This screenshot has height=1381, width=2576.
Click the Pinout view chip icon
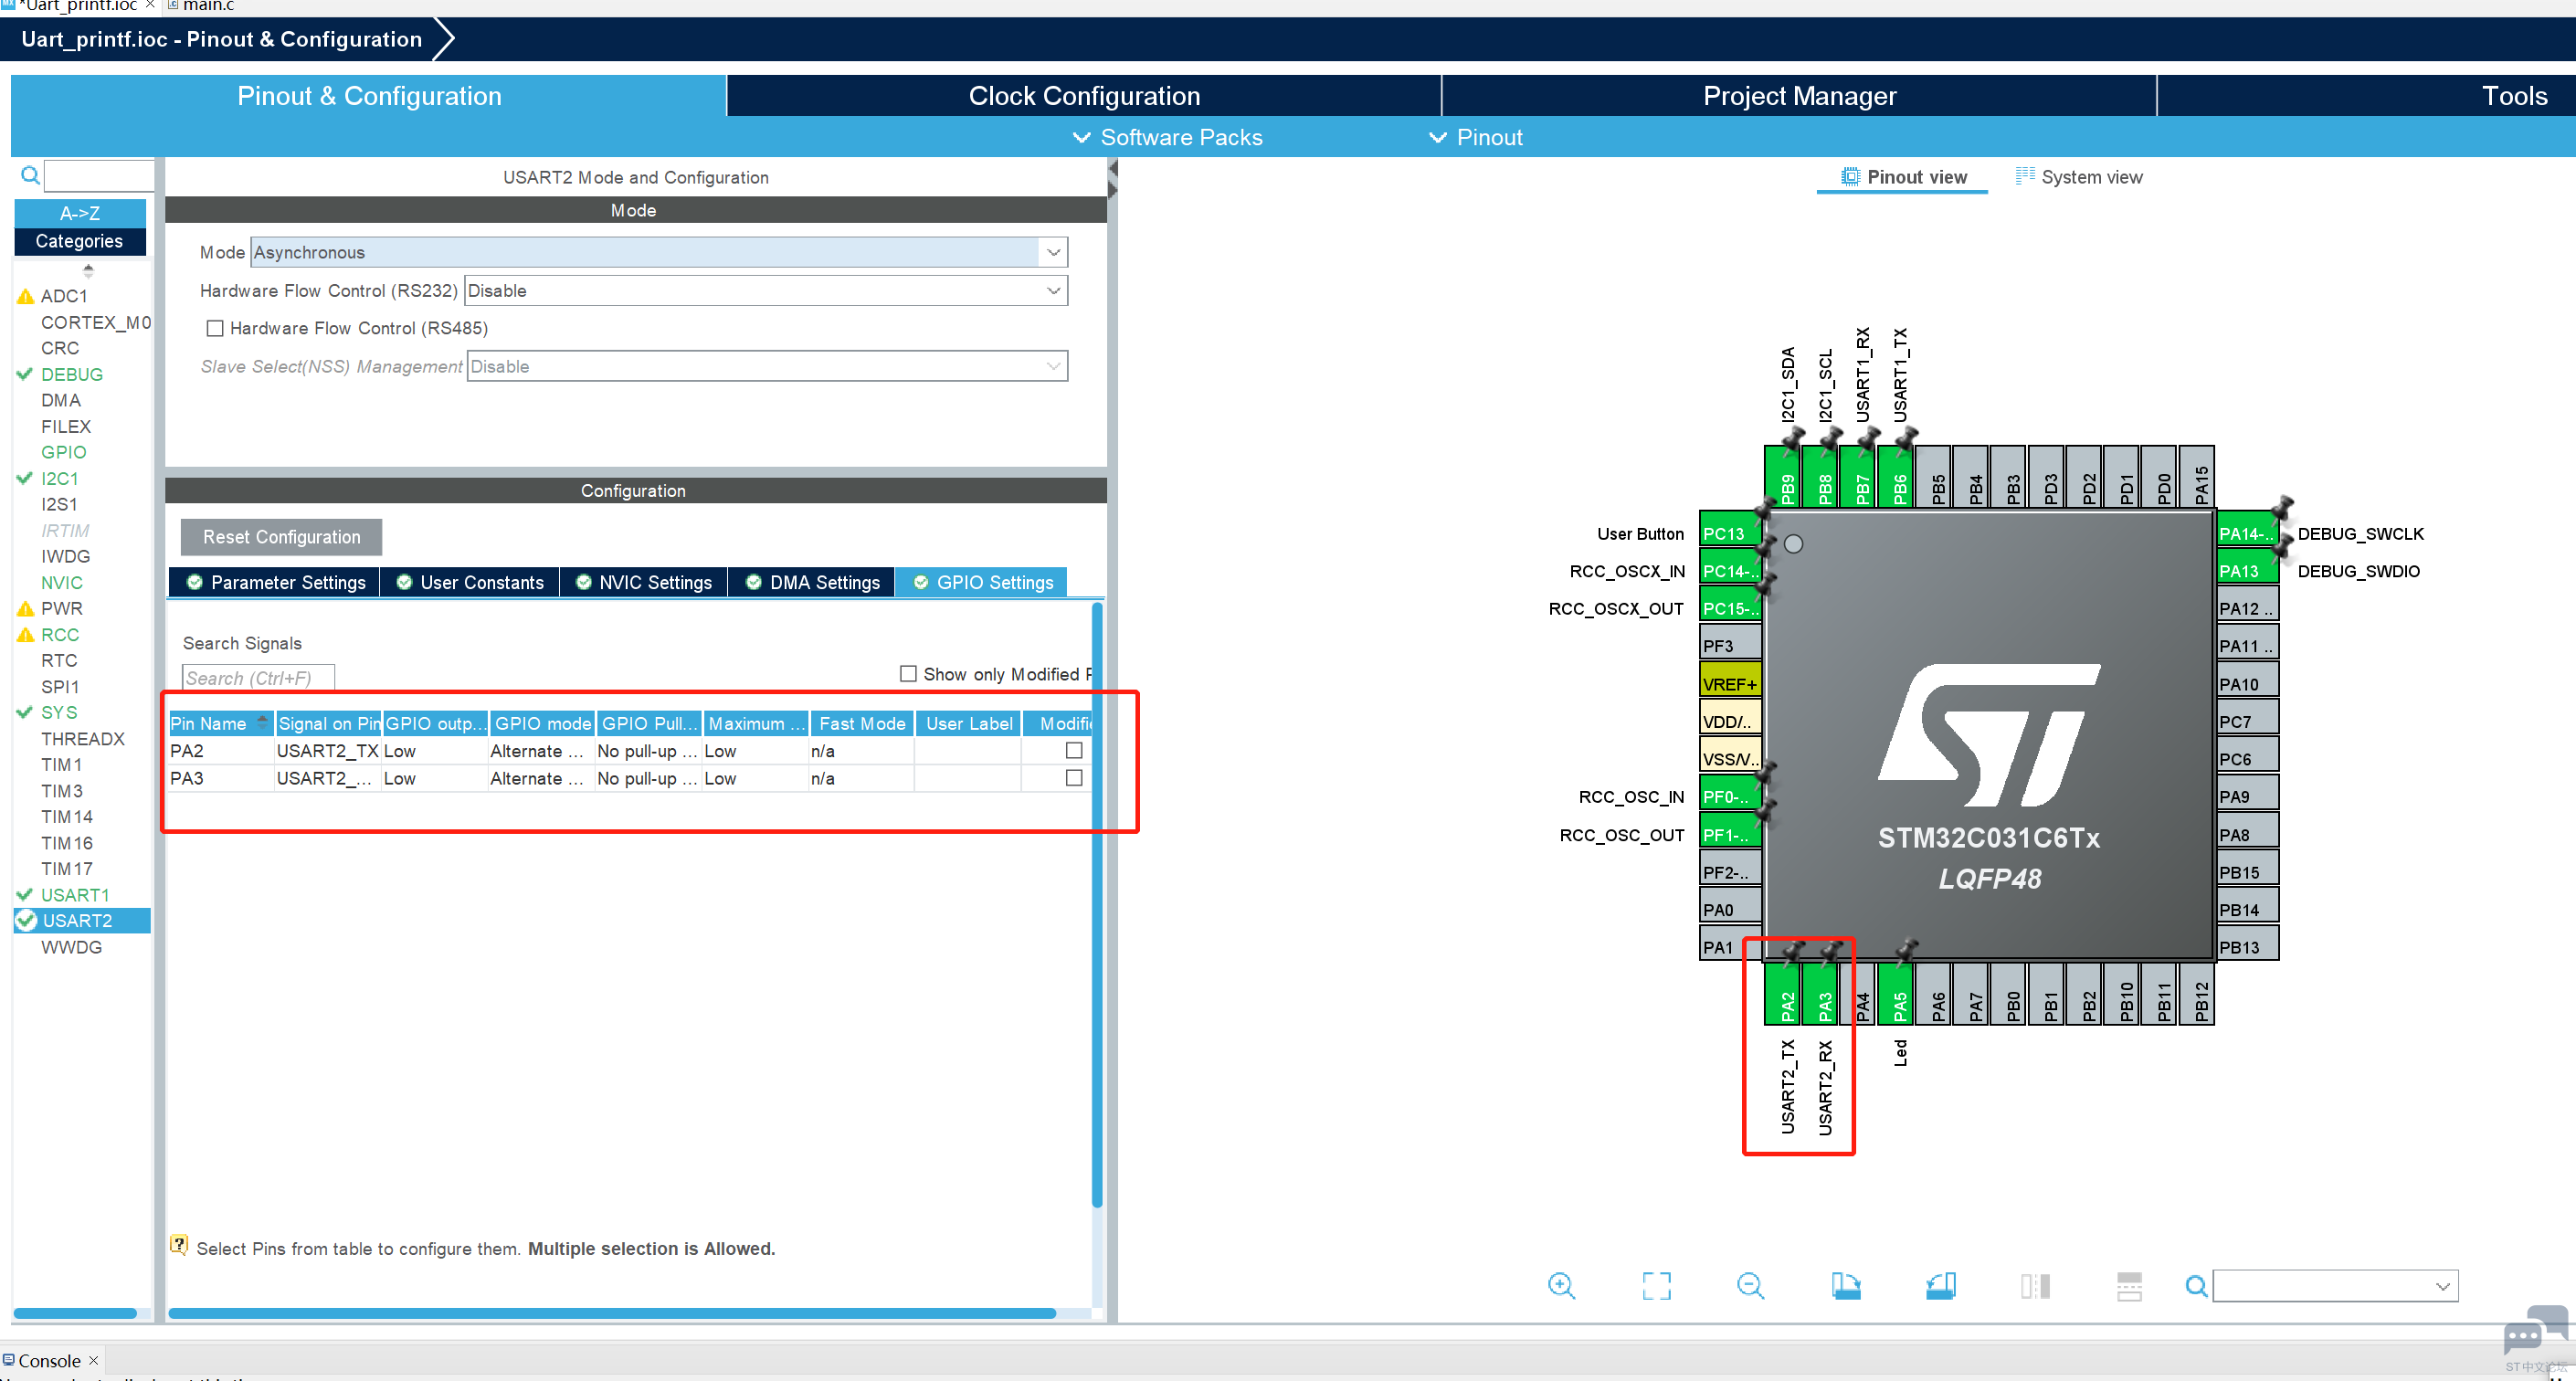click(x=1850, y=177)
